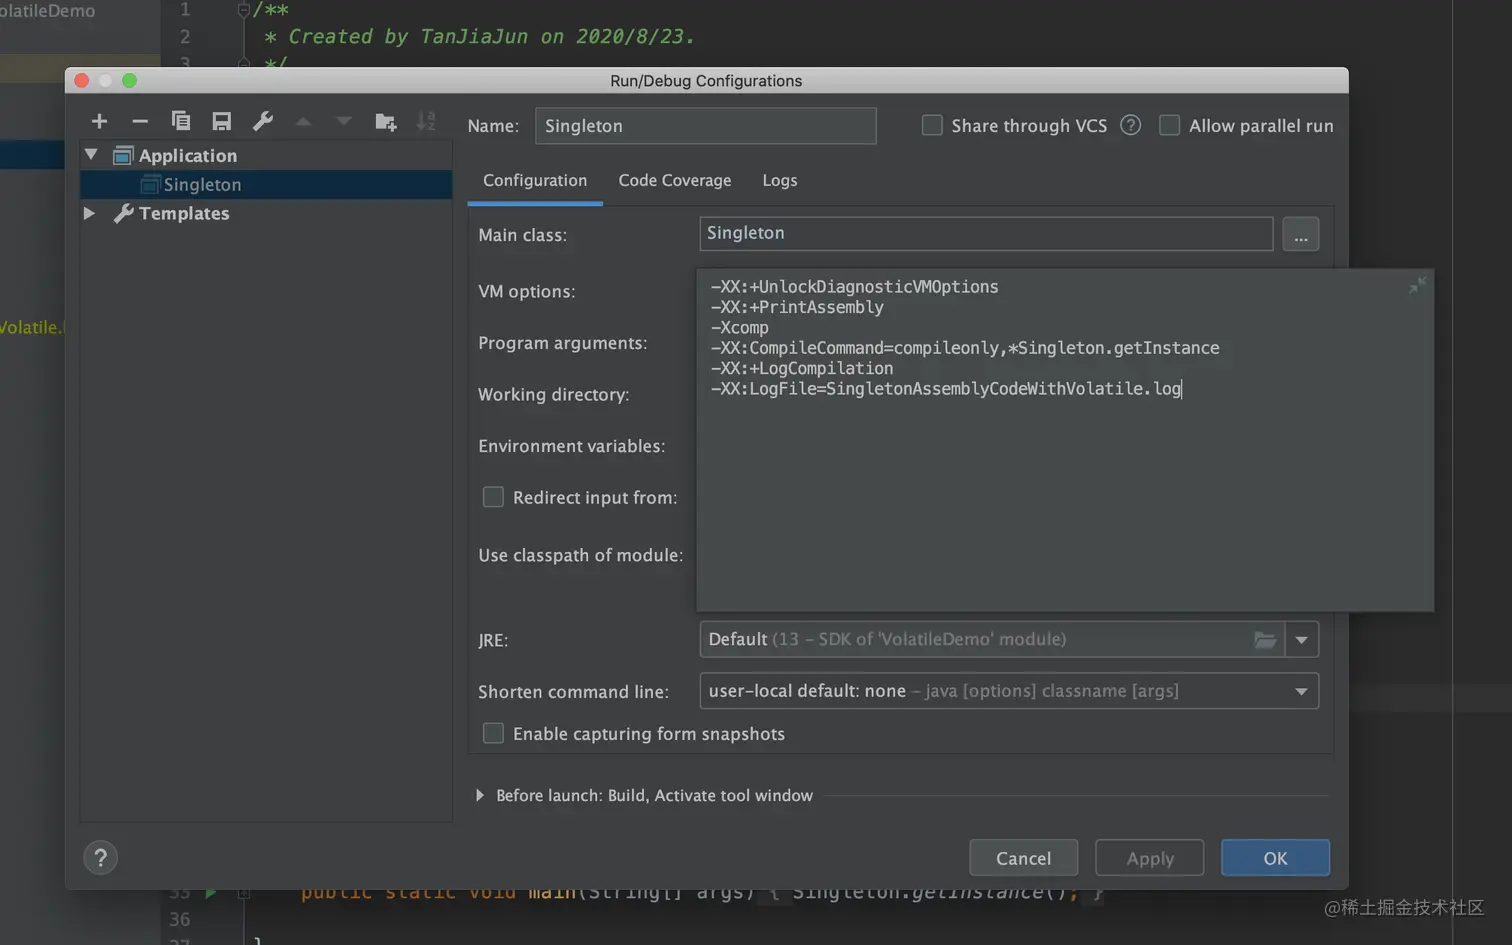Click the Remove Configuration minus icon
1512x945 pixels.
tap(140, 121)
